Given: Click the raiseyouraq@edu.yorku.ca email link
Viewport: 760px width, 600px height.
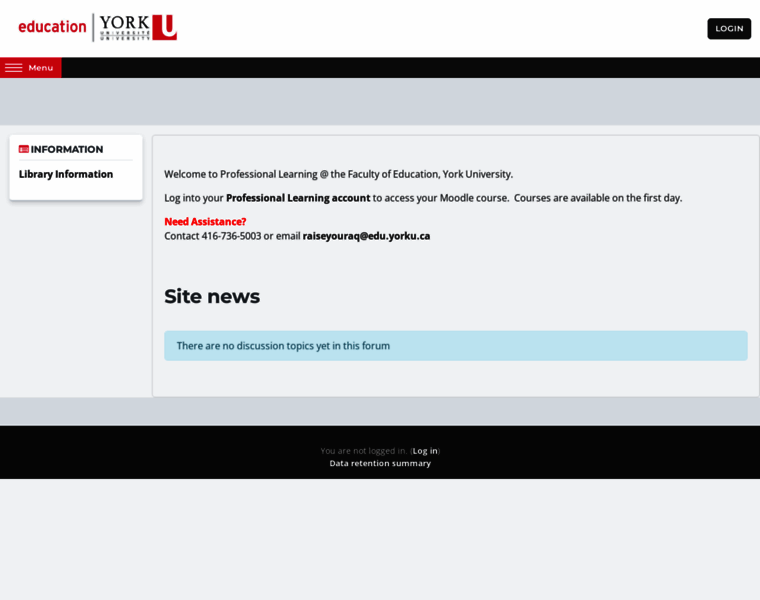Looking at the screenshot, I should tap(366, 236).
